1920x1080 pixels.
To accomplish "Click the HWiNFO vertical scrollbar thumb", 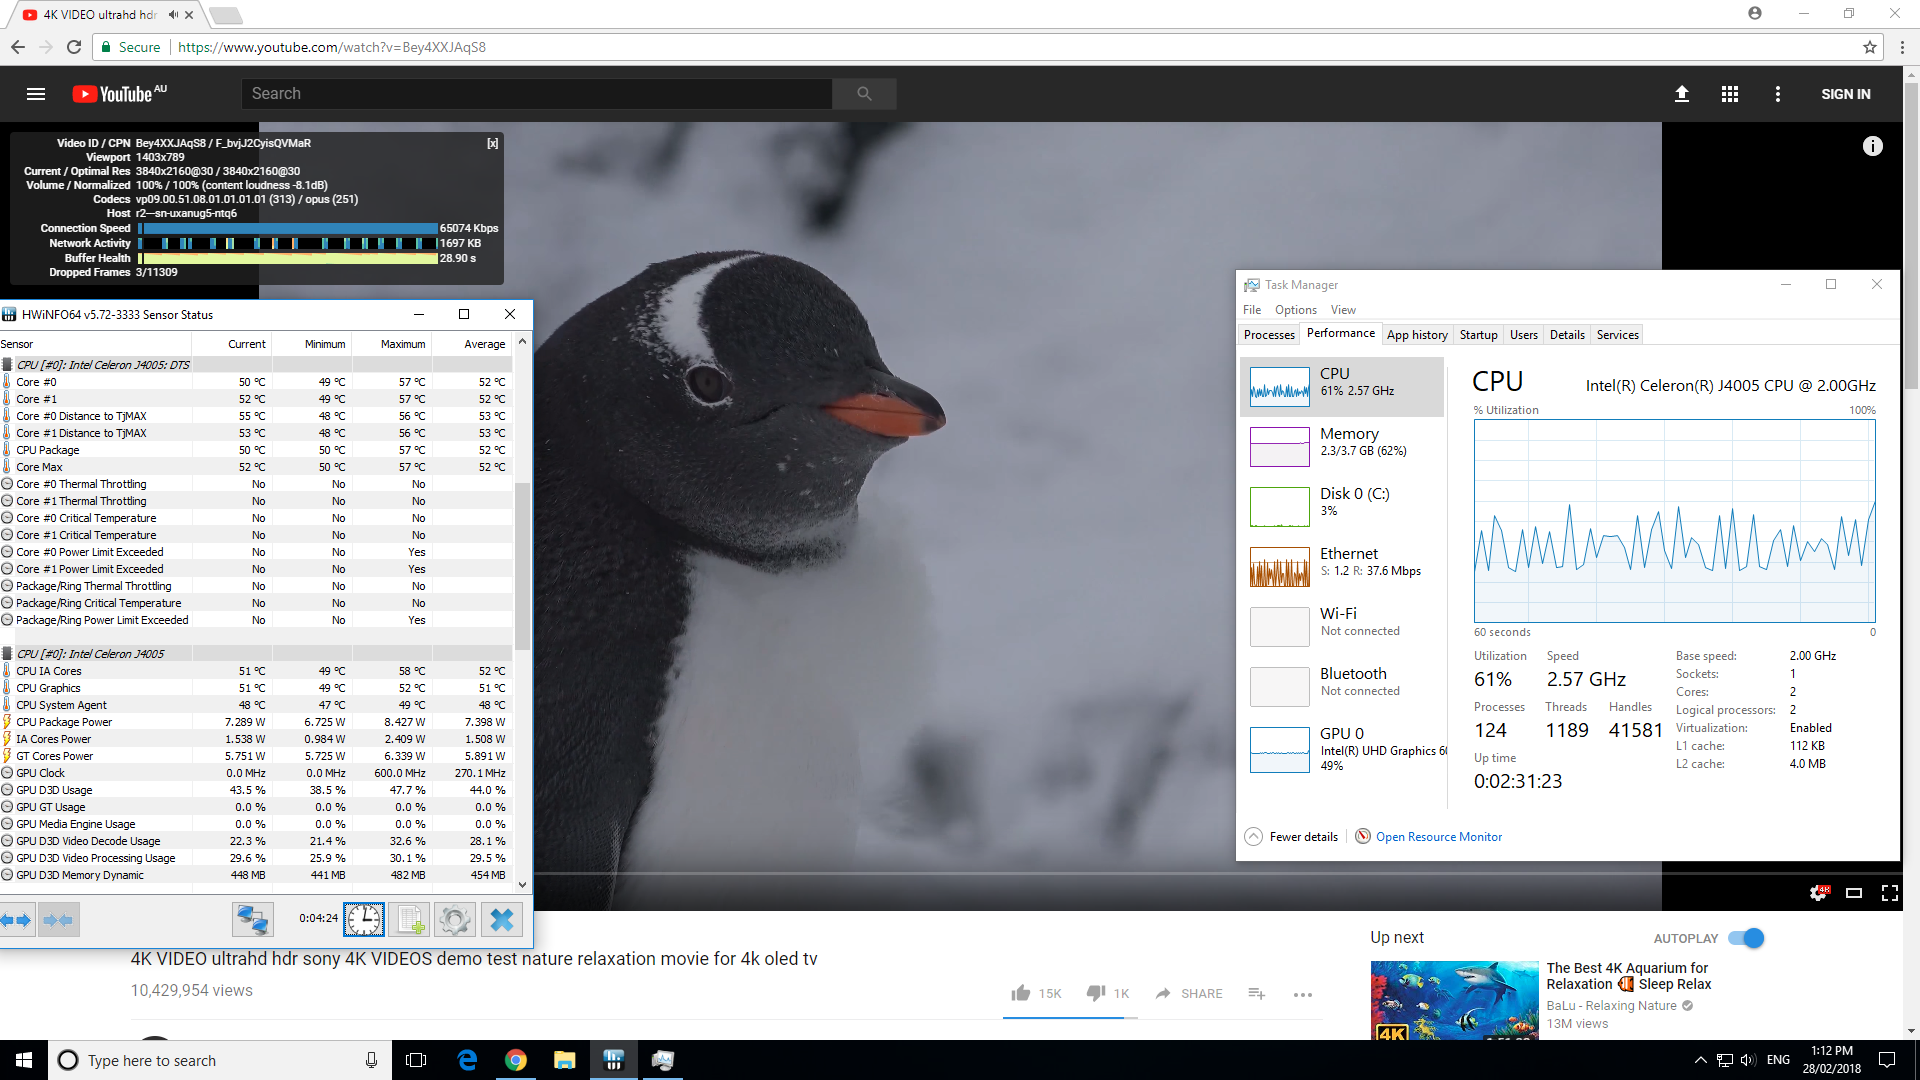I will click(522, 566).
